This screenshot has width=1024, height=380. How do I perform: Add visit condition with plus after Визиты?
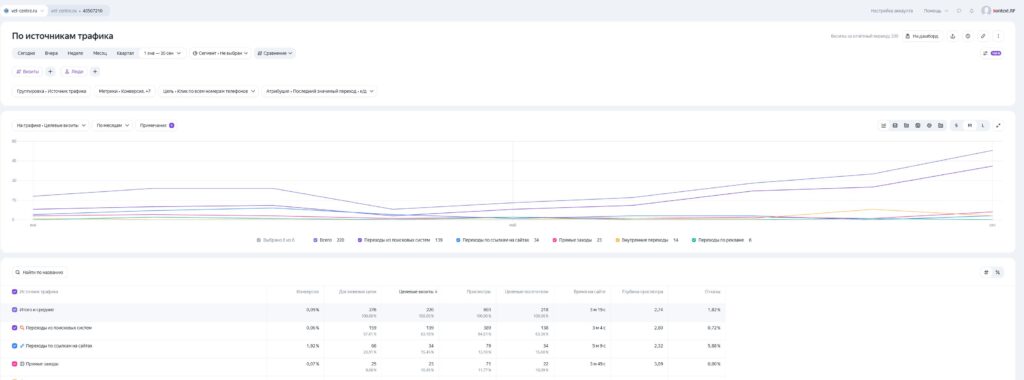(x=50, y=71)
